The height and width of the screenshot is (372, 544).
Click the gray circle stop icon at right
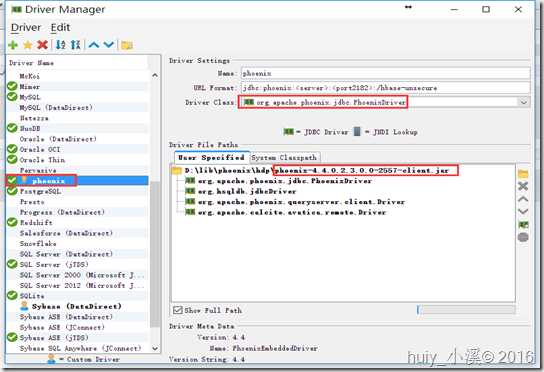pos(523,237)
